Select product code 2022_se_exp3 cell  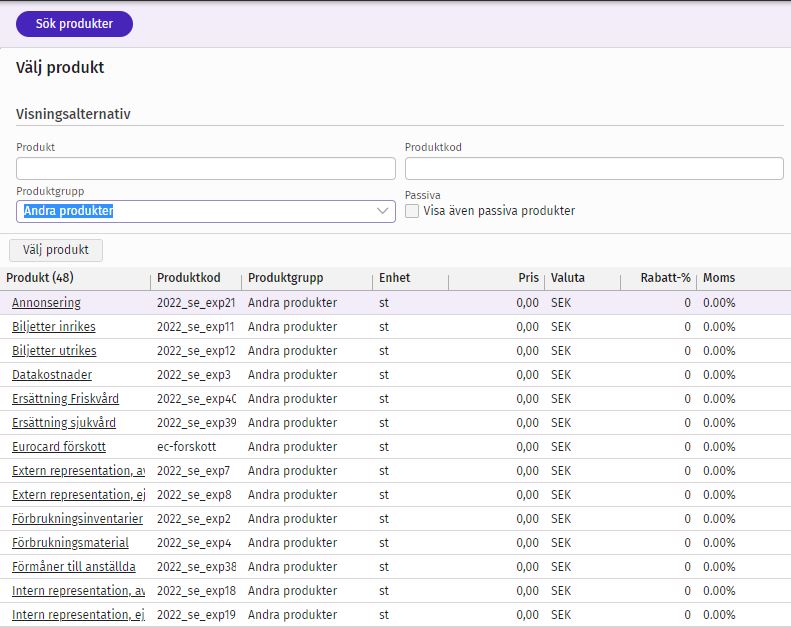point(194,375)
